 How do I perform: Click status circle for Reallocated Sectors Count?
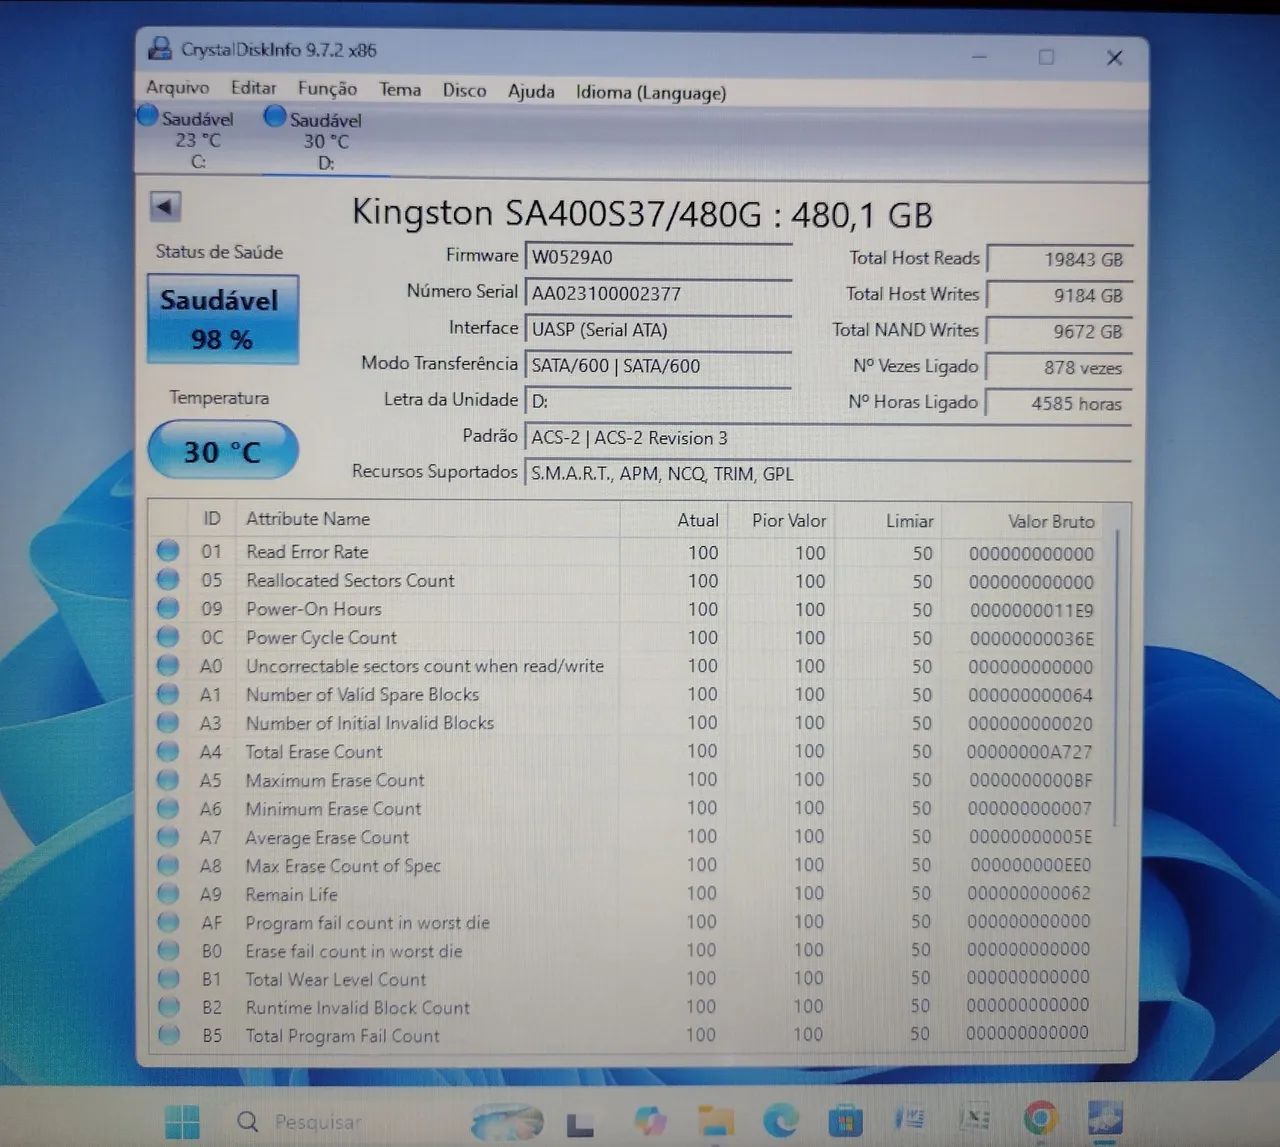click(168, 580)
